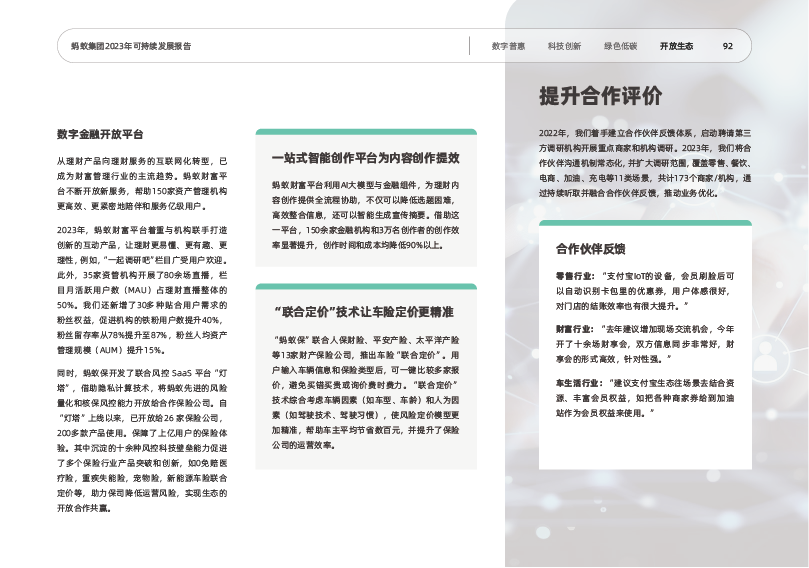The width and height of the screenshot is (809, 568).
Task: Select the highlighted 开放生态 tab
Action: [676, 46]
